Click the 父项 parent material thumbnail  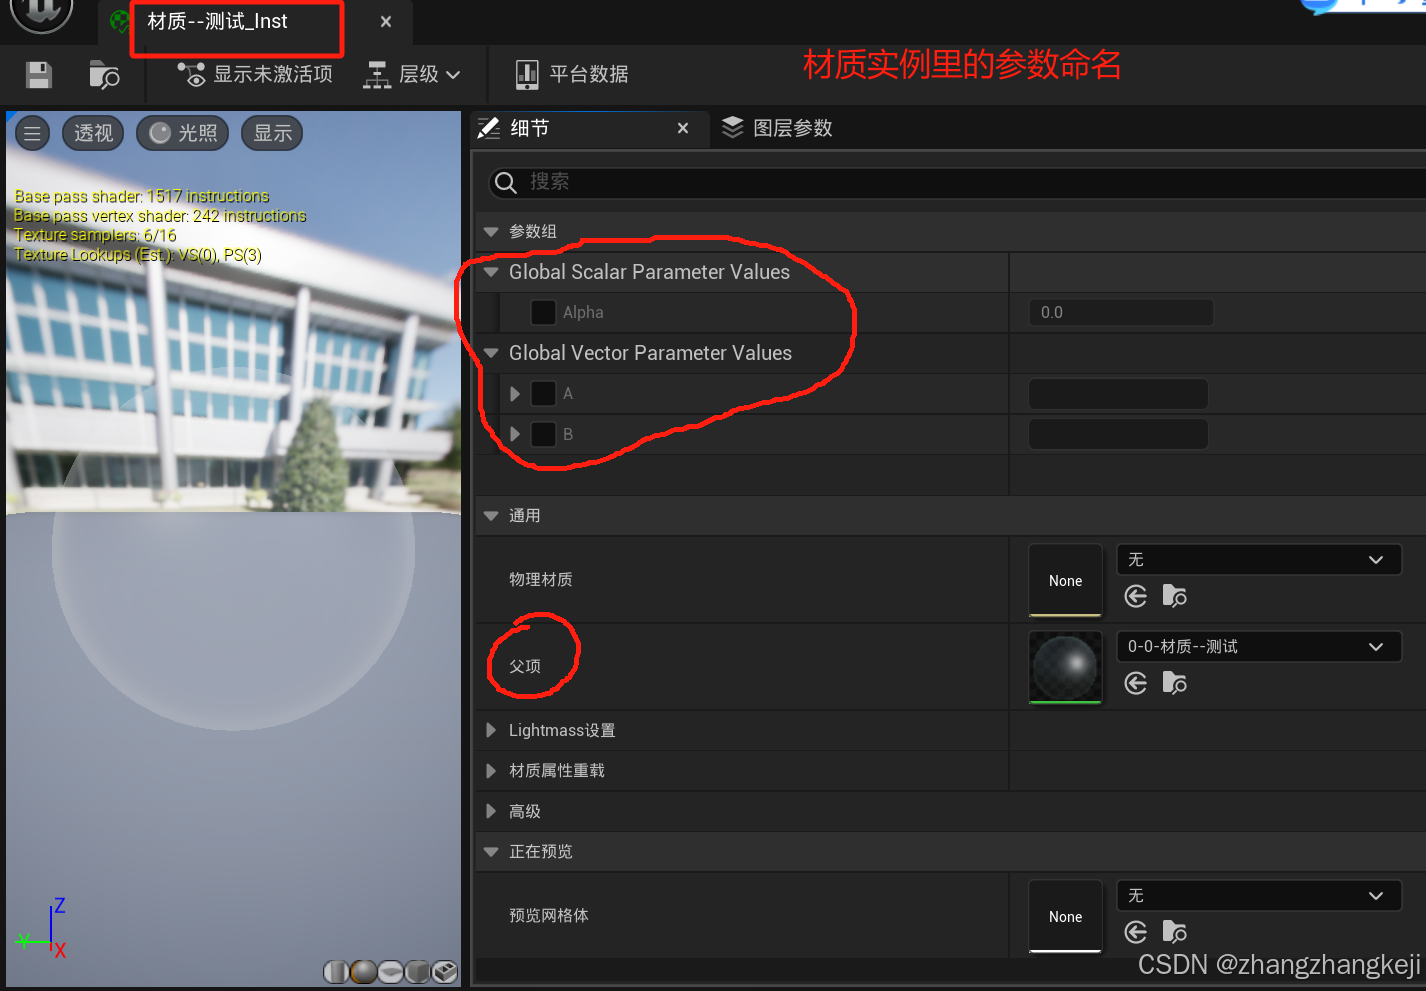point(1065,667)
